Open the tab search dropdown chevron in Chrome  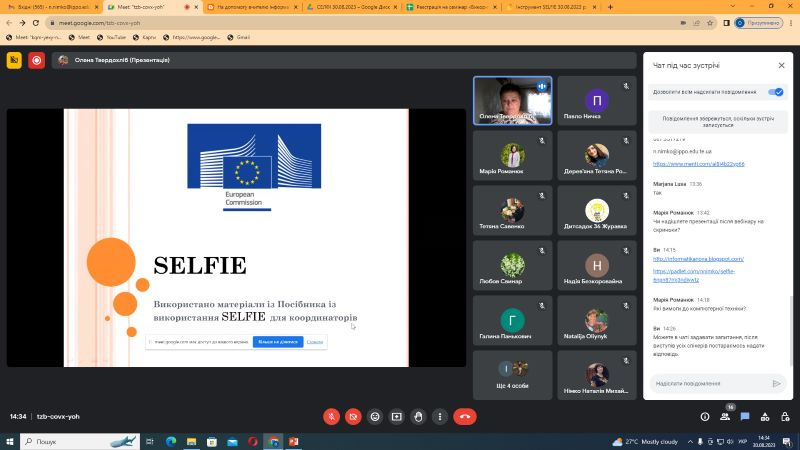coord(733,7)
